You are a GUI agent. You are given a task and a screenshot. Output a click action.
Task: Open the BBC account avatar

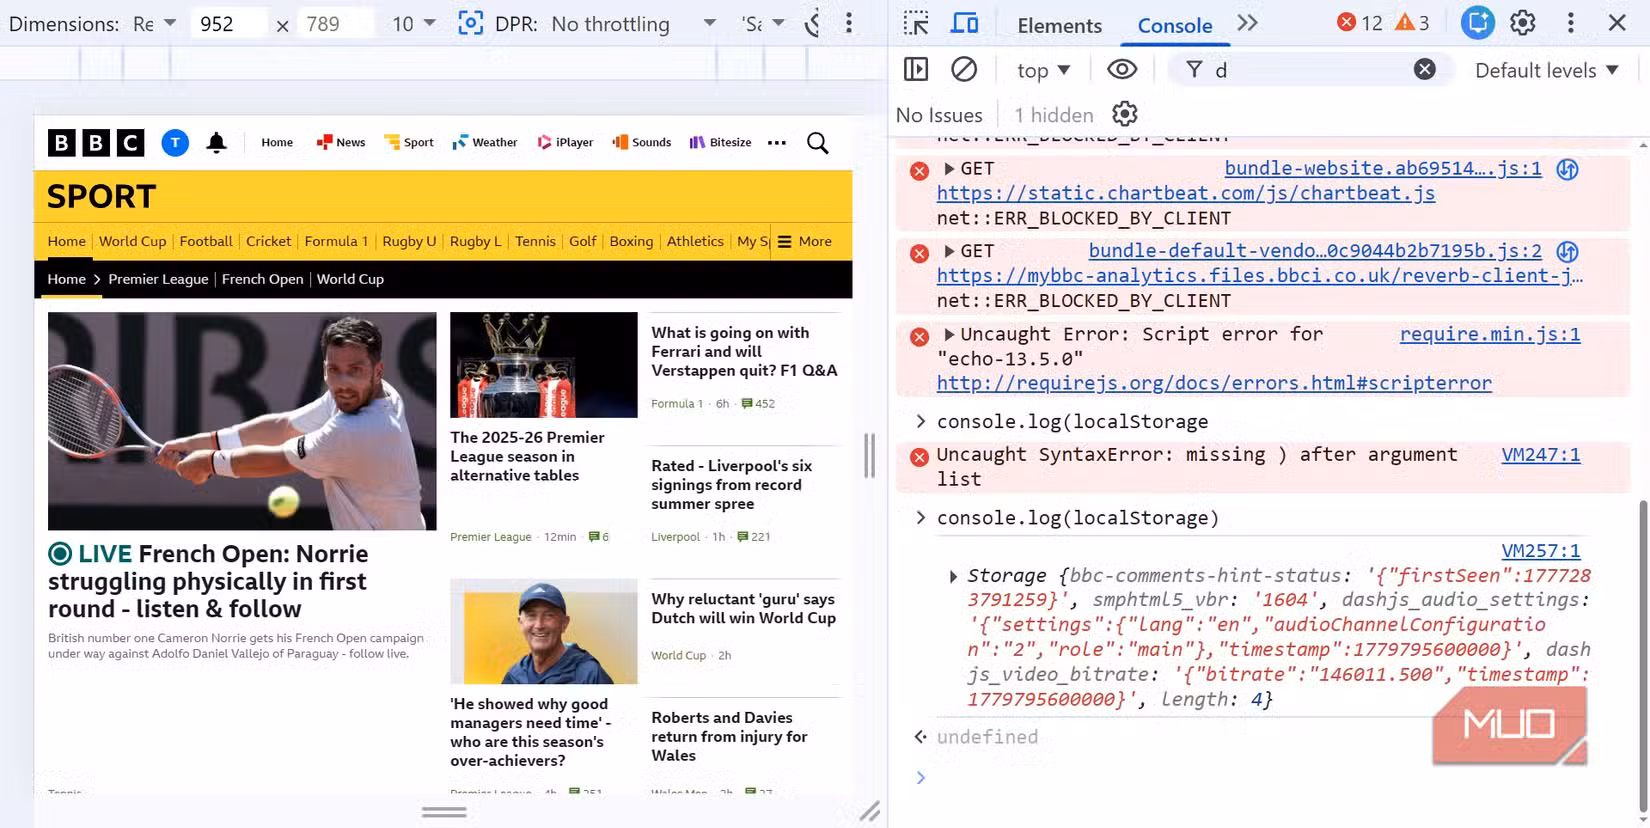(175, 143)
